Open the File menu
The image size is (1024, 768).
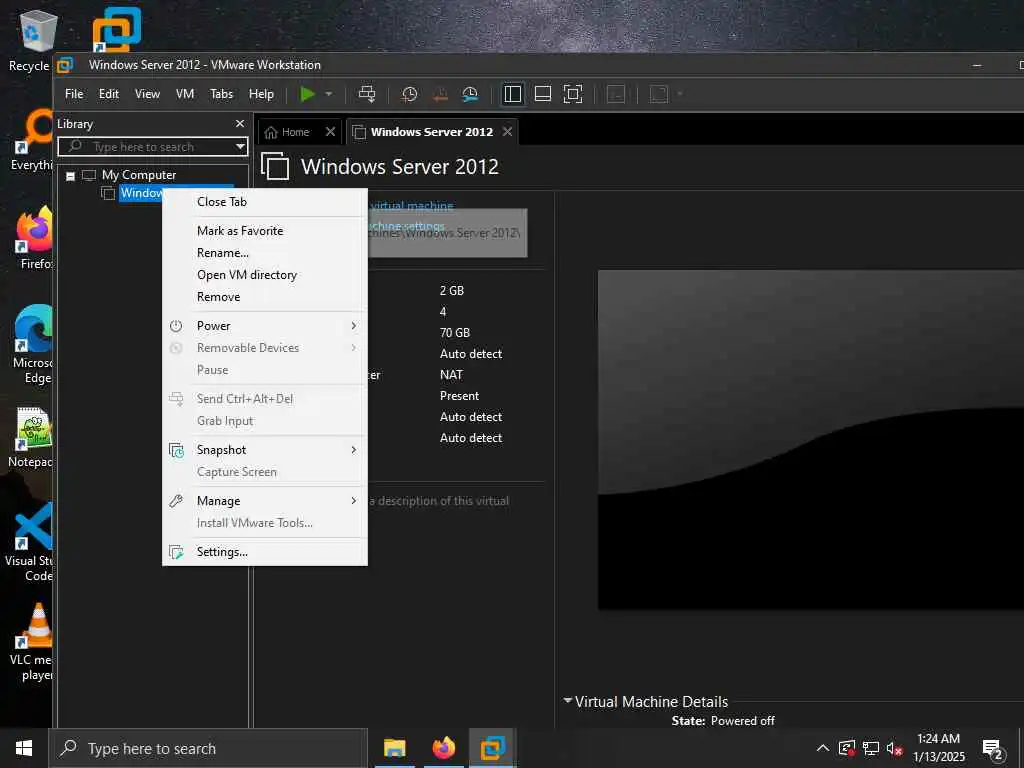coord(74,94)
